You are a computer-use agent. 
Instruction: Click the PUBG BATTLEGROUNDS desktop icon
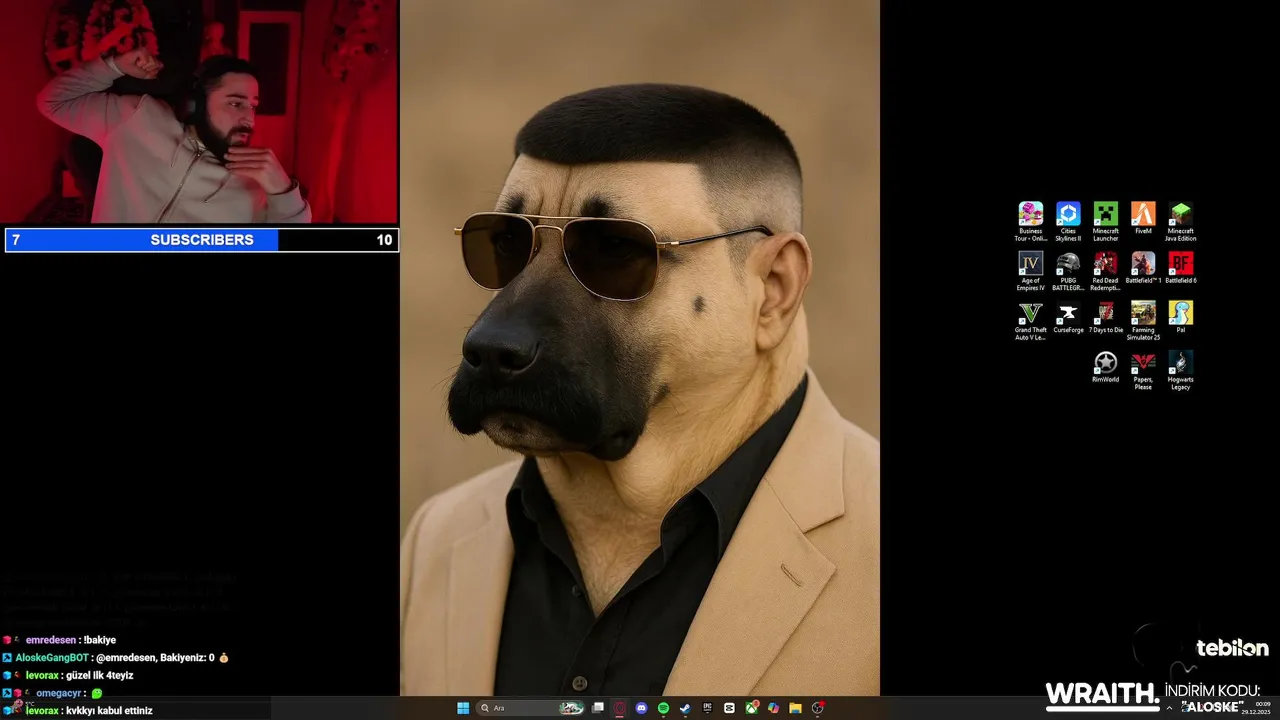point(1068,271)
